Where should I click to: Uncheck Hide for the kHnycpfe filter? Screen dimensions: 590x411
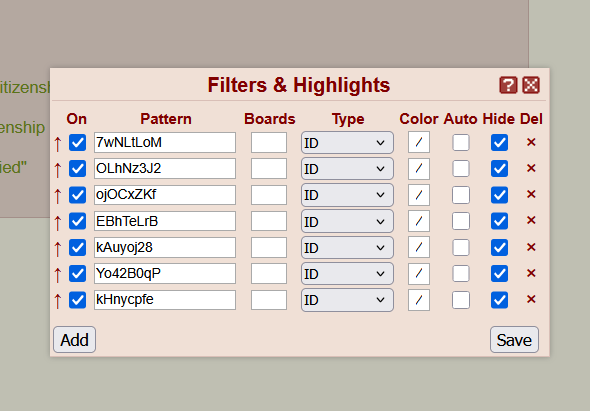pyautogui.click(x=499, y=300)
